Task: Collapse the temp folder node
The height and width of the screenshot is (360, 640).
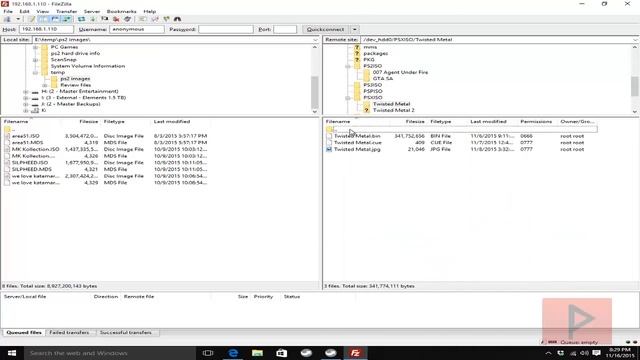Action: coord(36,72)
